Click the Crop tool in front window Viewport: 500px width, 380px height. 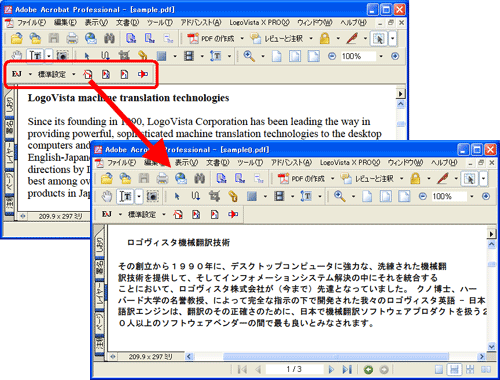click(x=214, y=197)
